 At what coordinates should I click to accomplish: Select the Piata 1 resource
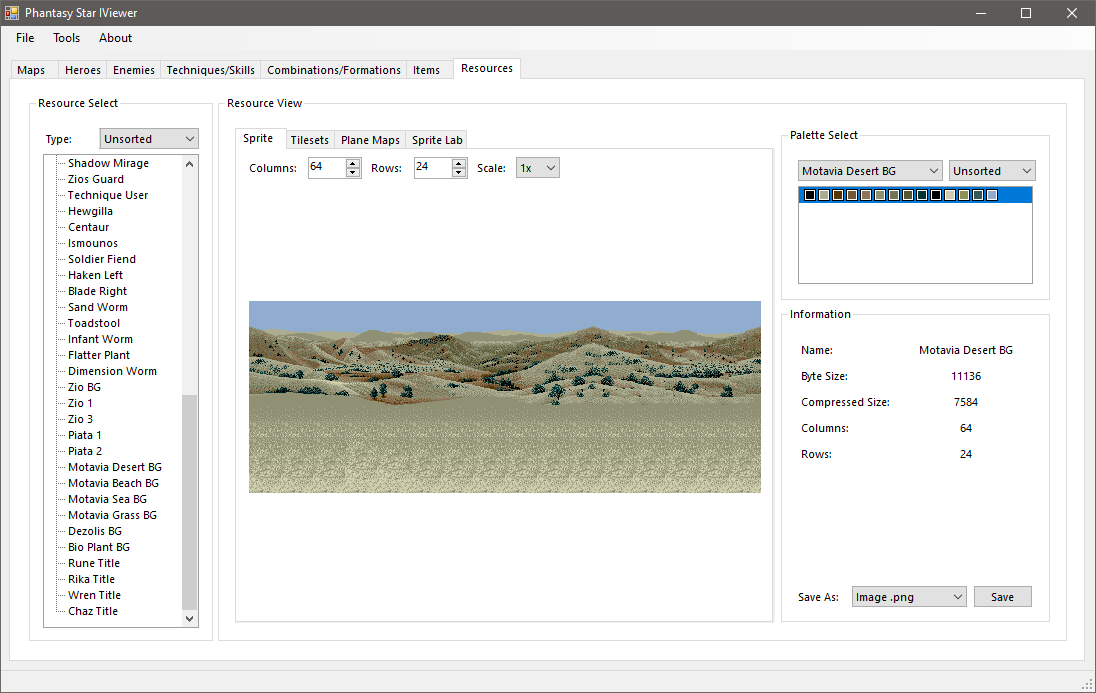point(85,435)
